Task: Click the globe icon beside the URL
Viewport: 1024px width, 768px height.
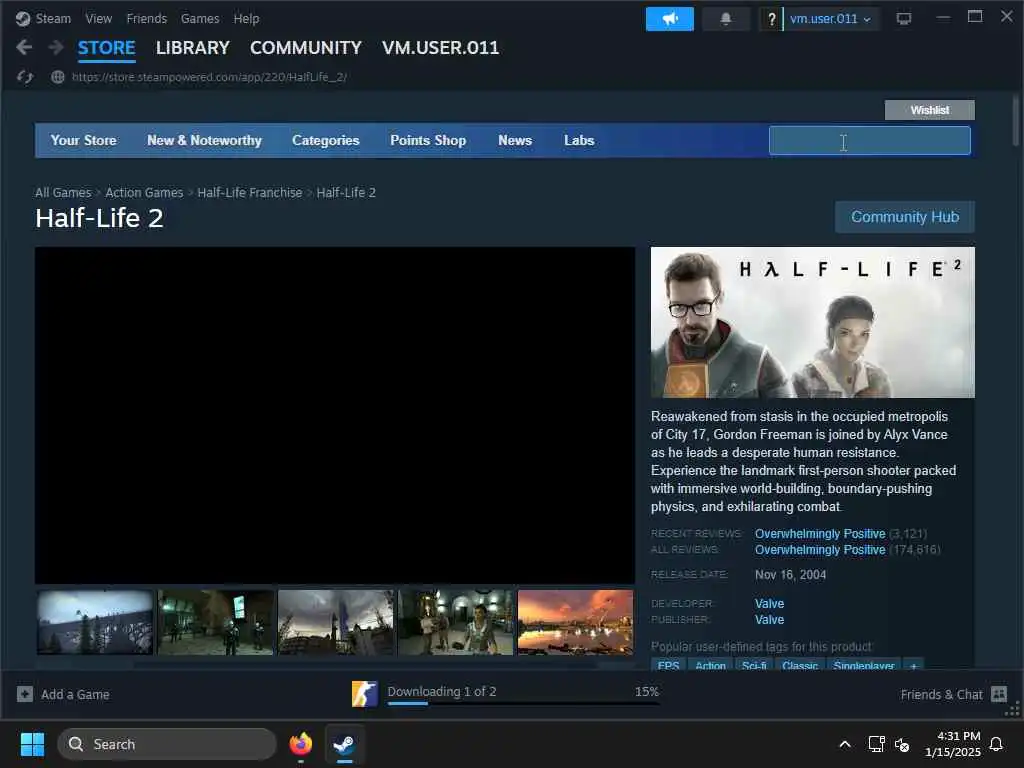Action: tap(57, 77)
